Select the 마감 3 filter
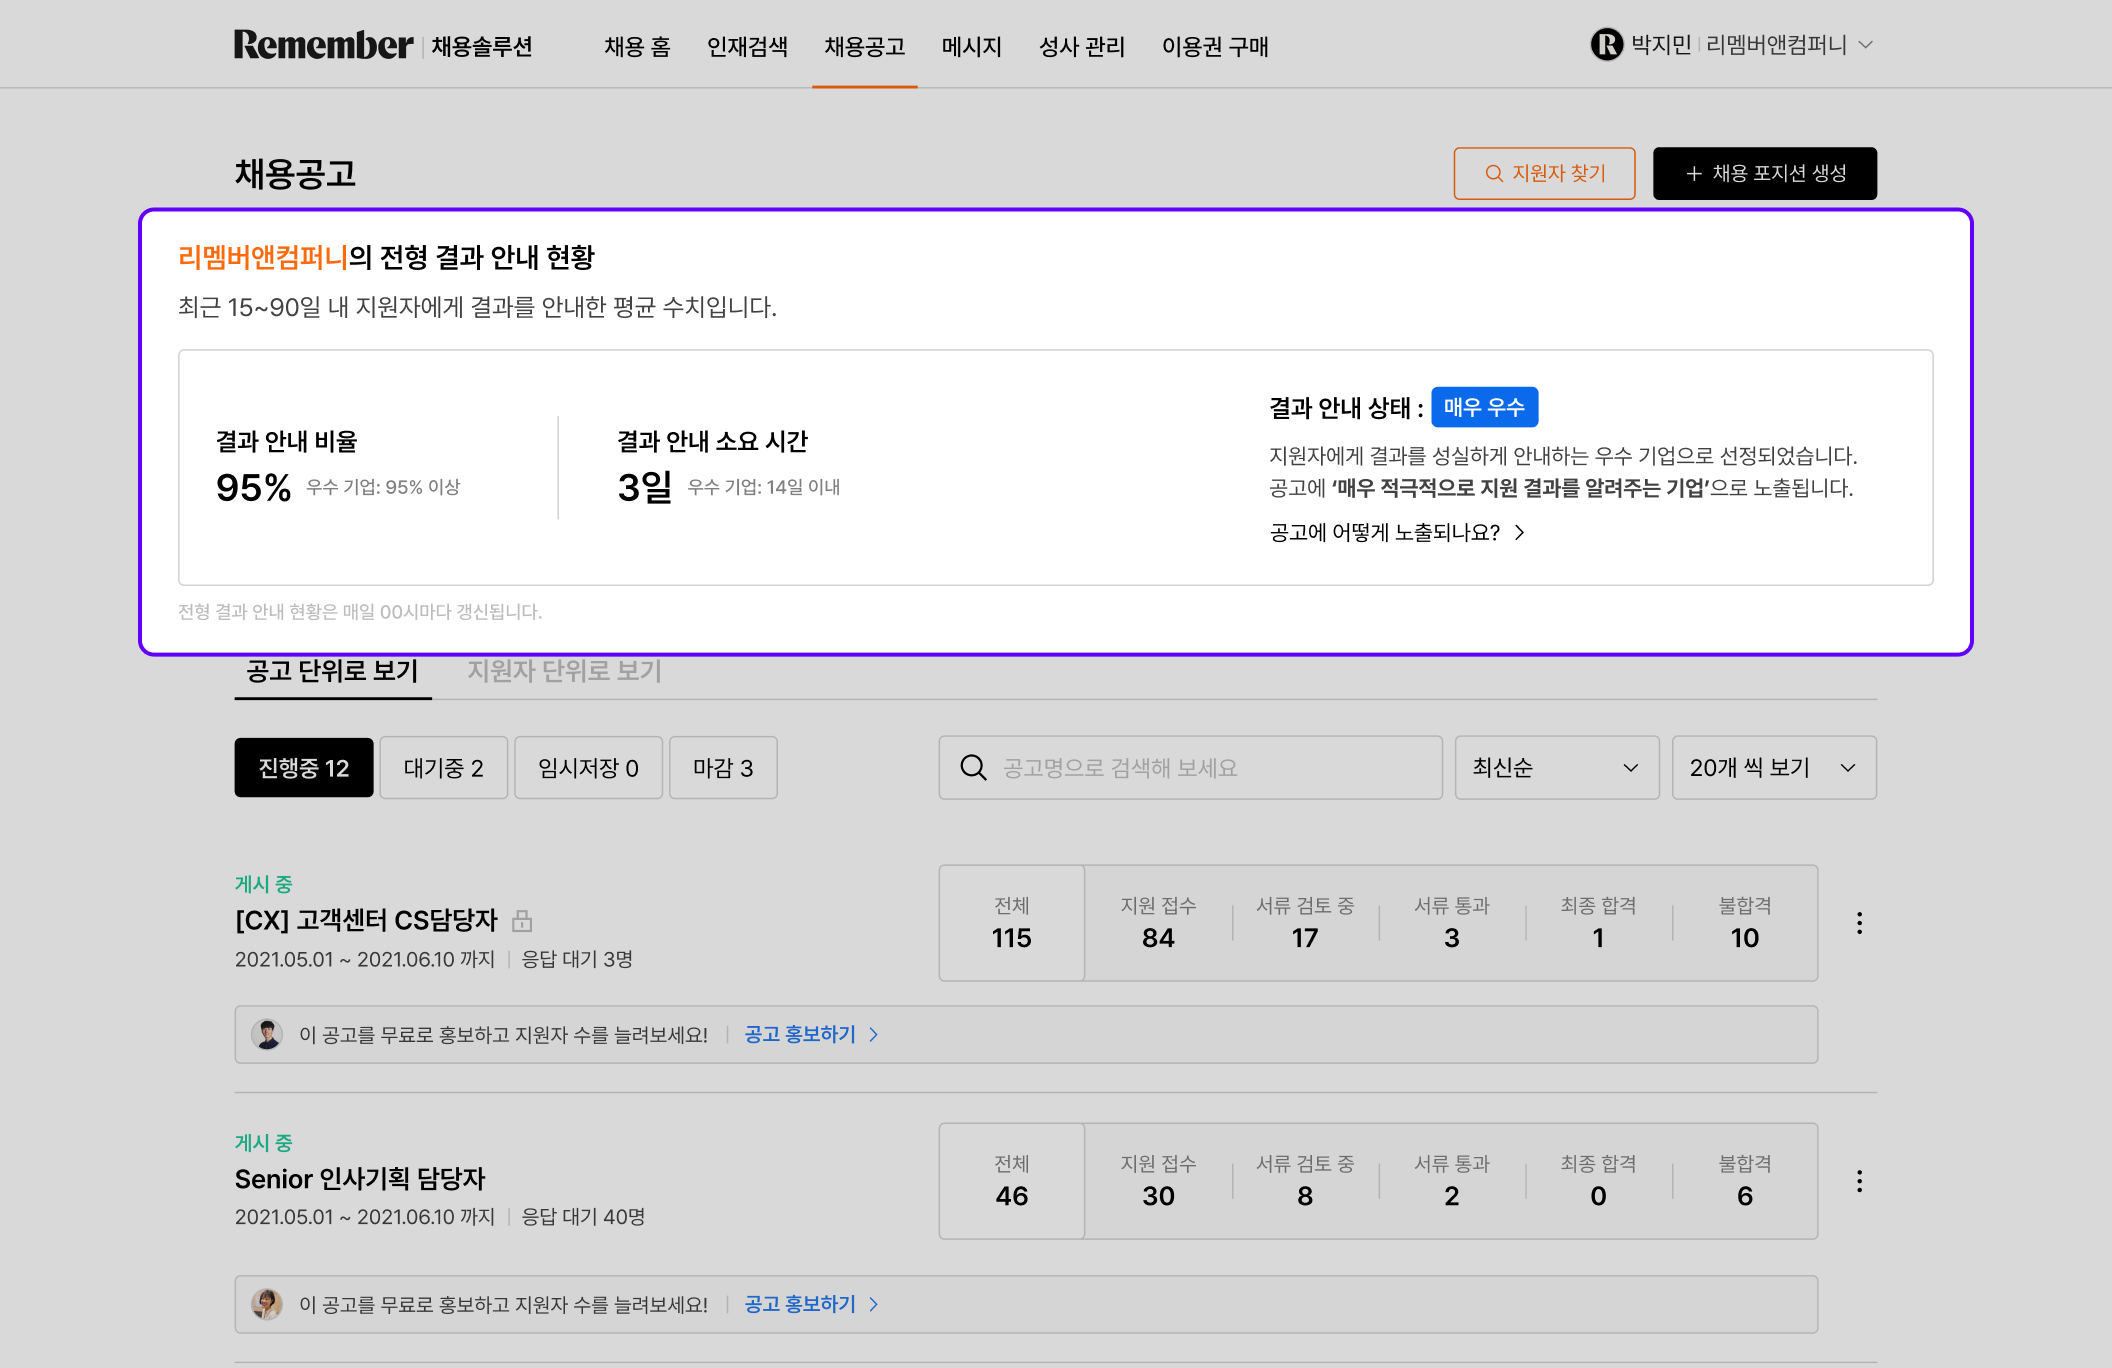 tap(723, 768)
